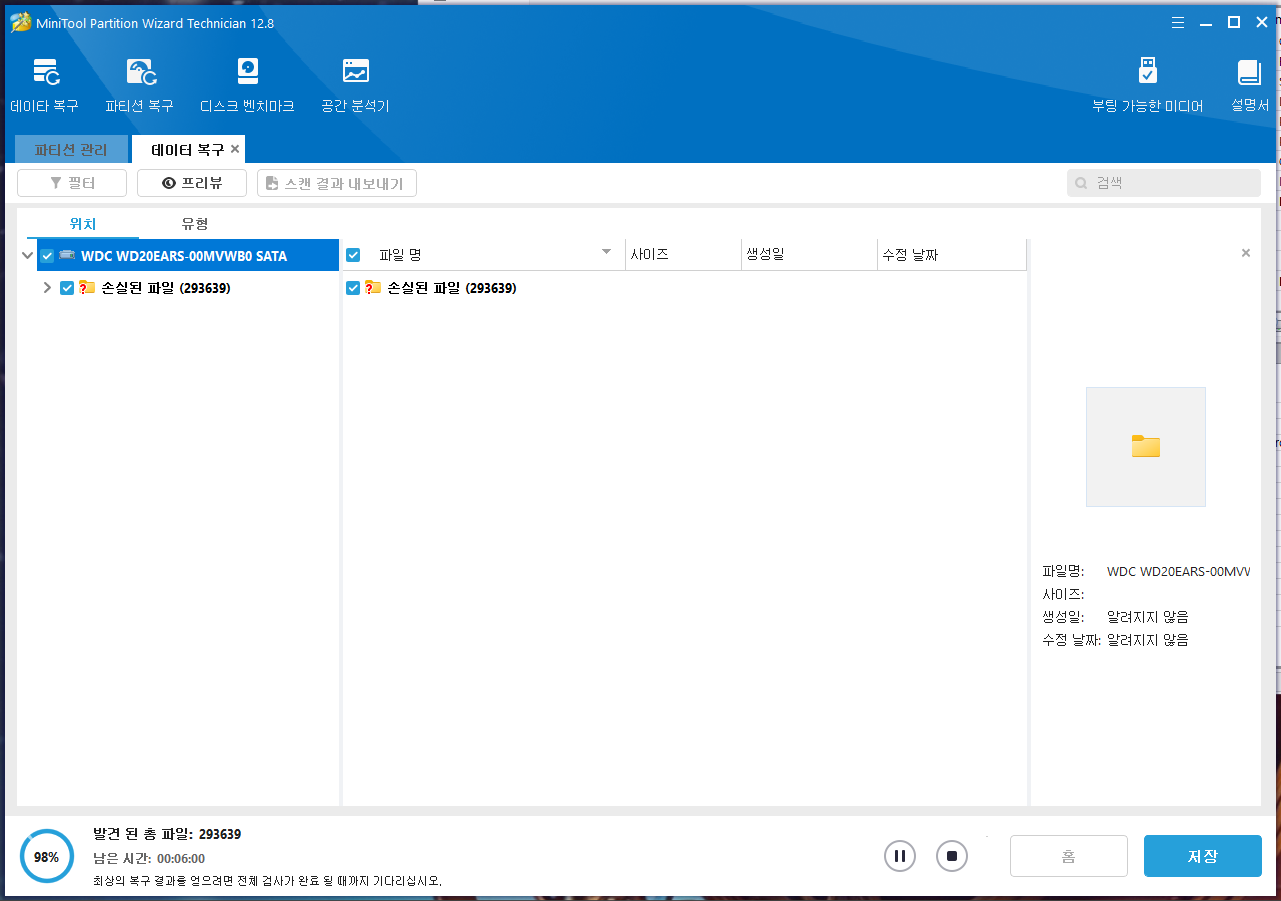Viewport: 1281px width, 901px height.
Task: Click 스캔 결과 내보내기 button
Action: [337, 183]
